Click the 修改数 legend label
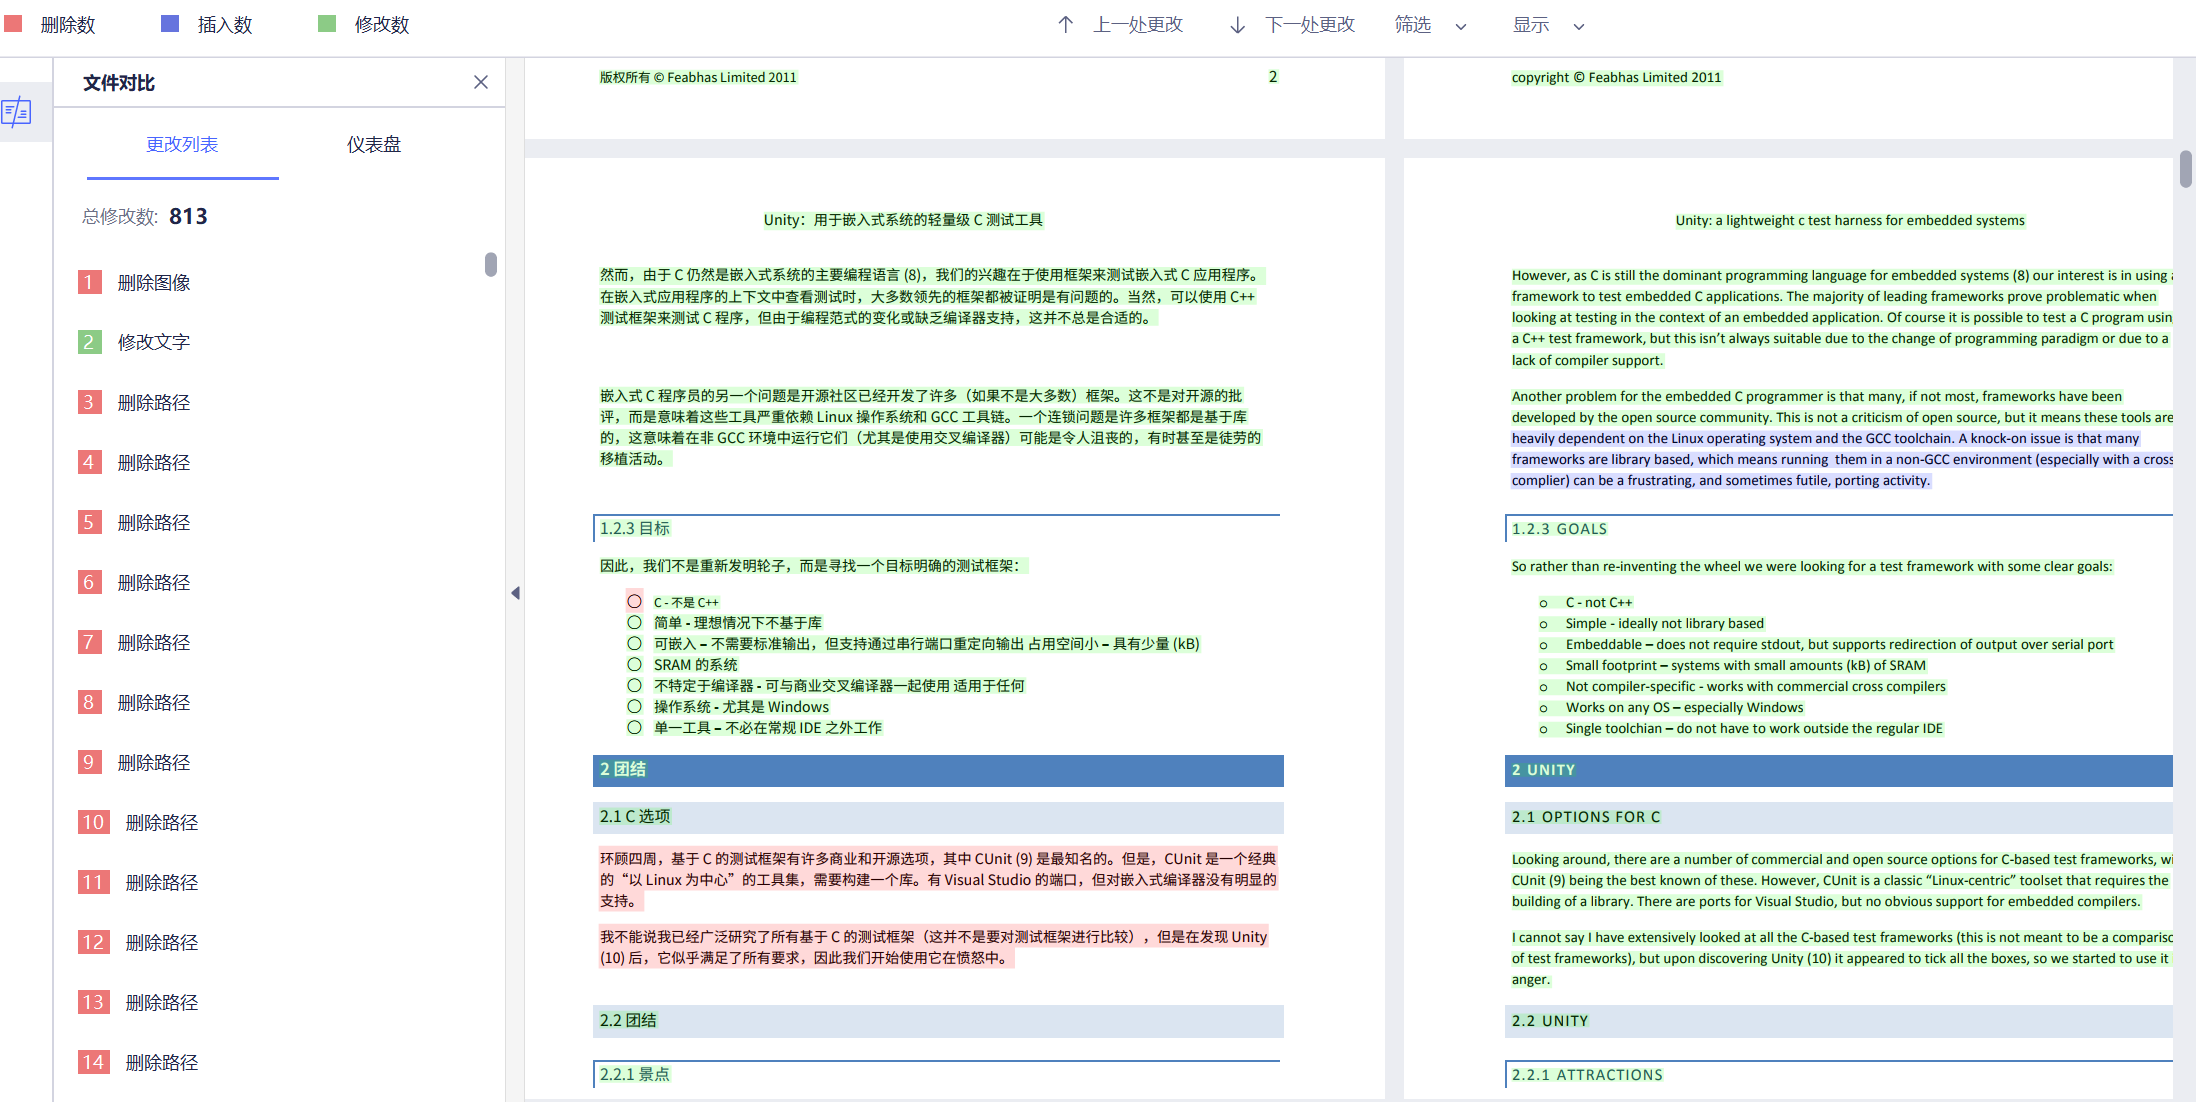 tap(382, 25)
